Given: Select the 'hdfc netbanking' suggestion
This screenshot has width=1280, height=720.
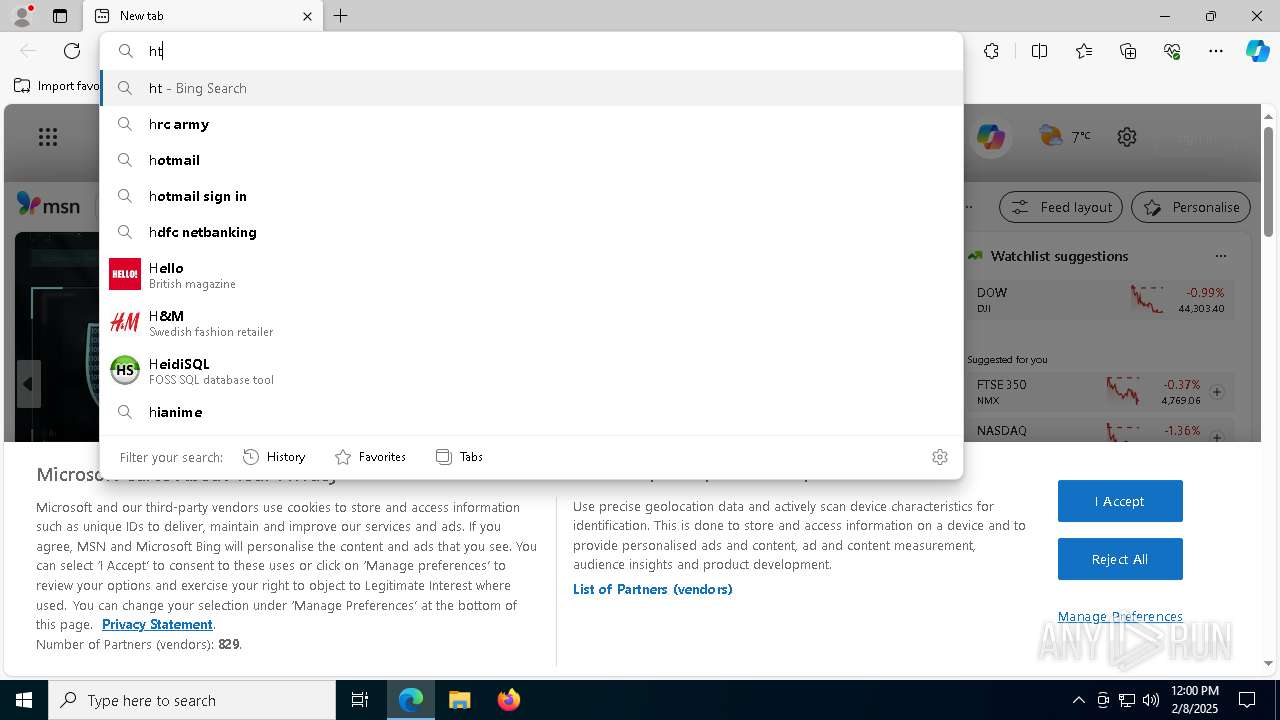Looking at the screenshot, I should (531, 232).
